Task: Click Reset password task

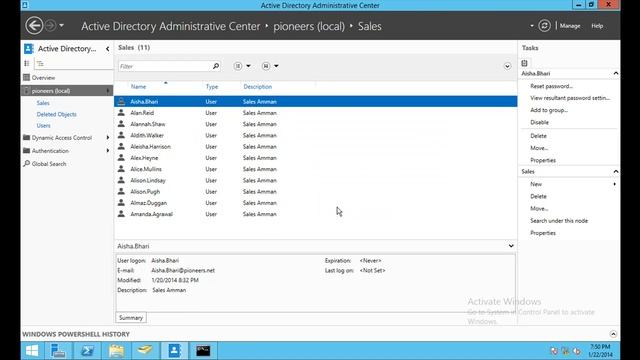Action: pyautogui.click(x=551, y=86)
